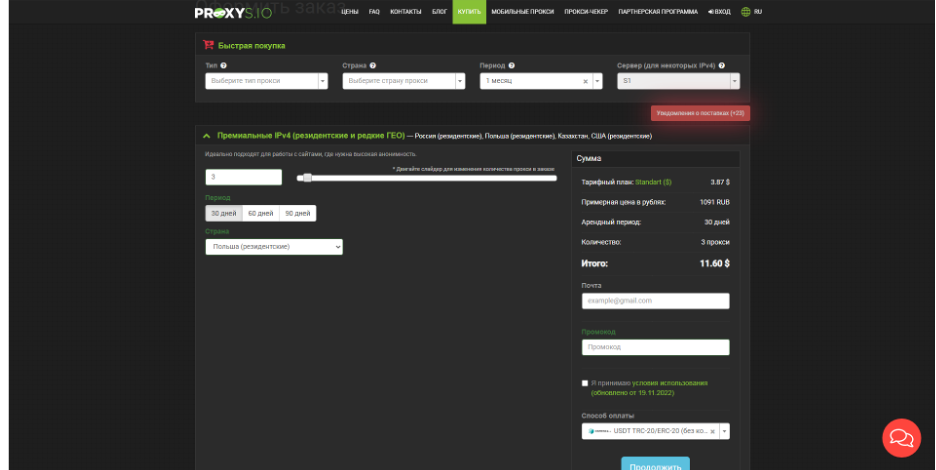Open the USDT TRC-20/ERC-20 payment dropdown
This screenshot has height=470, width=936.
[655, 431]
